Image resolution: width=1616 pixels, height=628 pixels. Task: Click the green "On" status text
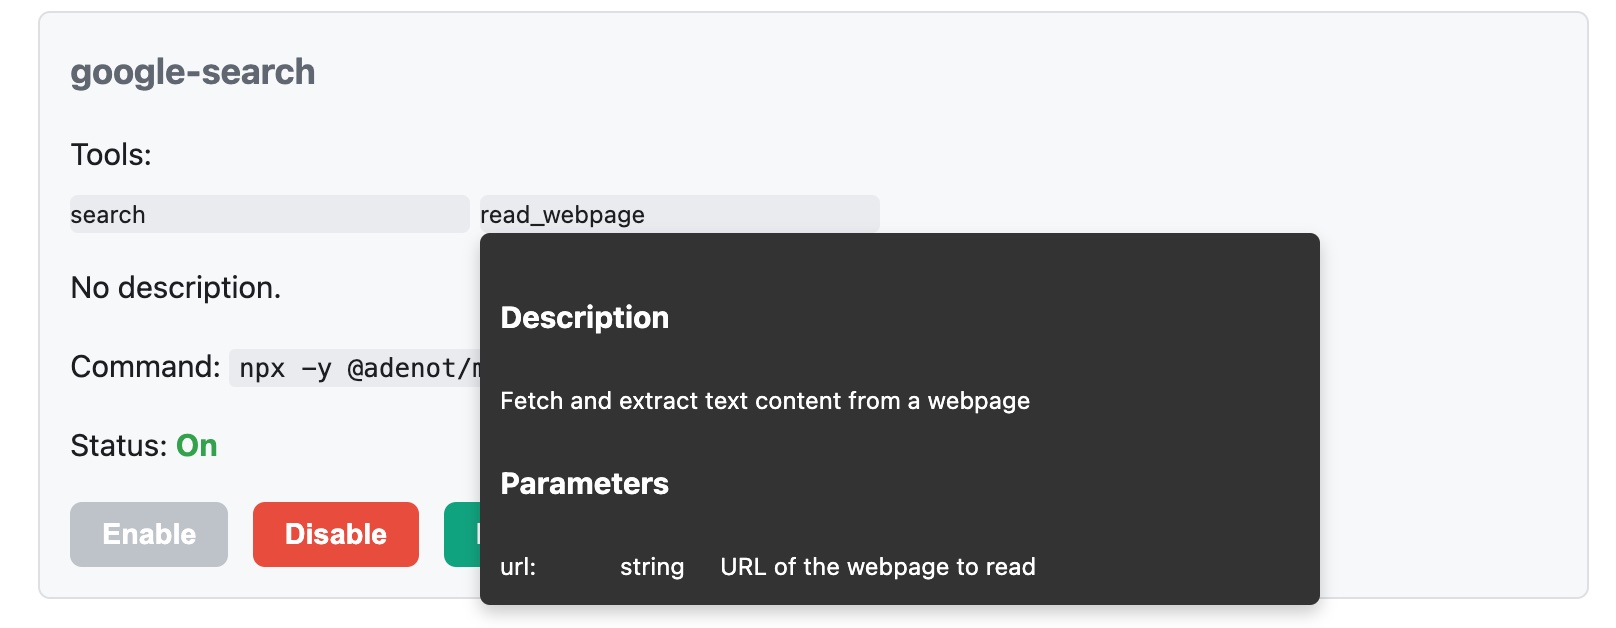[x=197, y=446]
